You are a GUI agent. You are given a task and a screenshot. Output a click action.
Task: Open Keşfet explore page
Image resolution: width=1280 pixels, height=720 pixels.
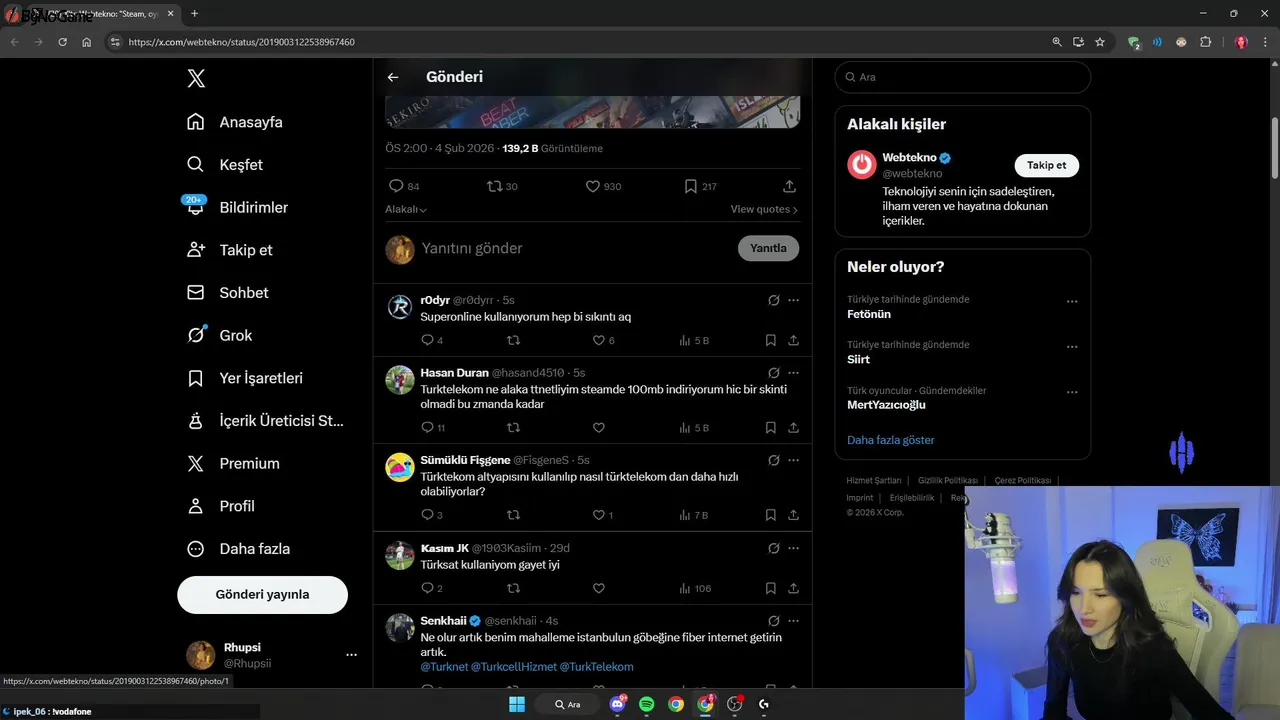(x=225, y=165)
